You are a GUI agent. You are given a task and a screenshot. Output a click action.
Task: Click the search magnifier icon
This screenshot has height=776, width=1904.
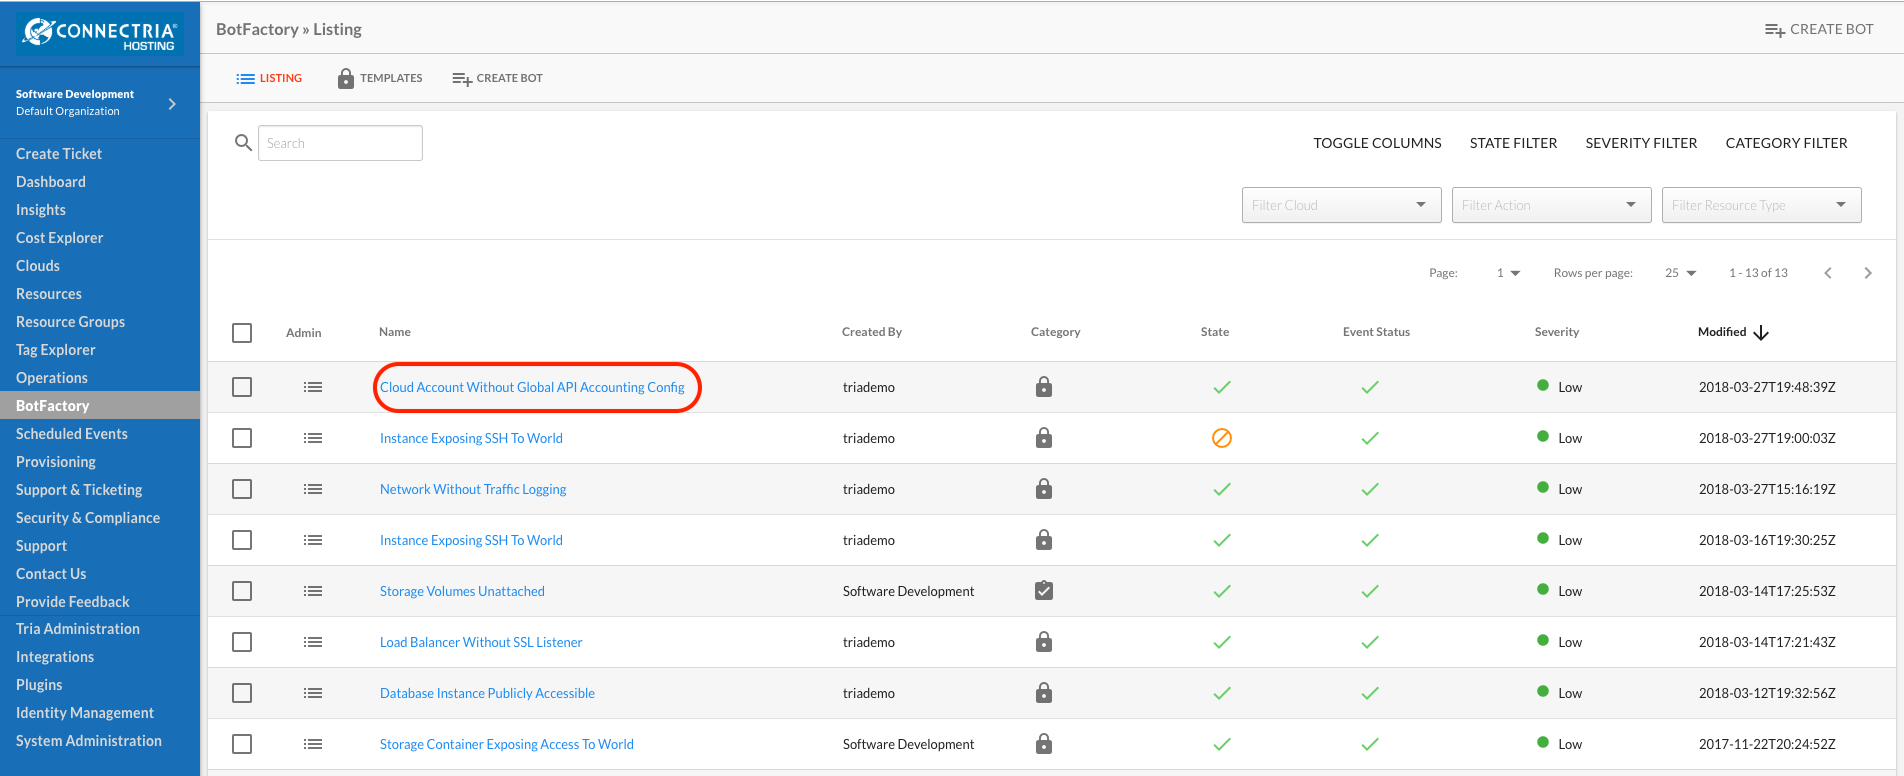click(x=243, y=143)
